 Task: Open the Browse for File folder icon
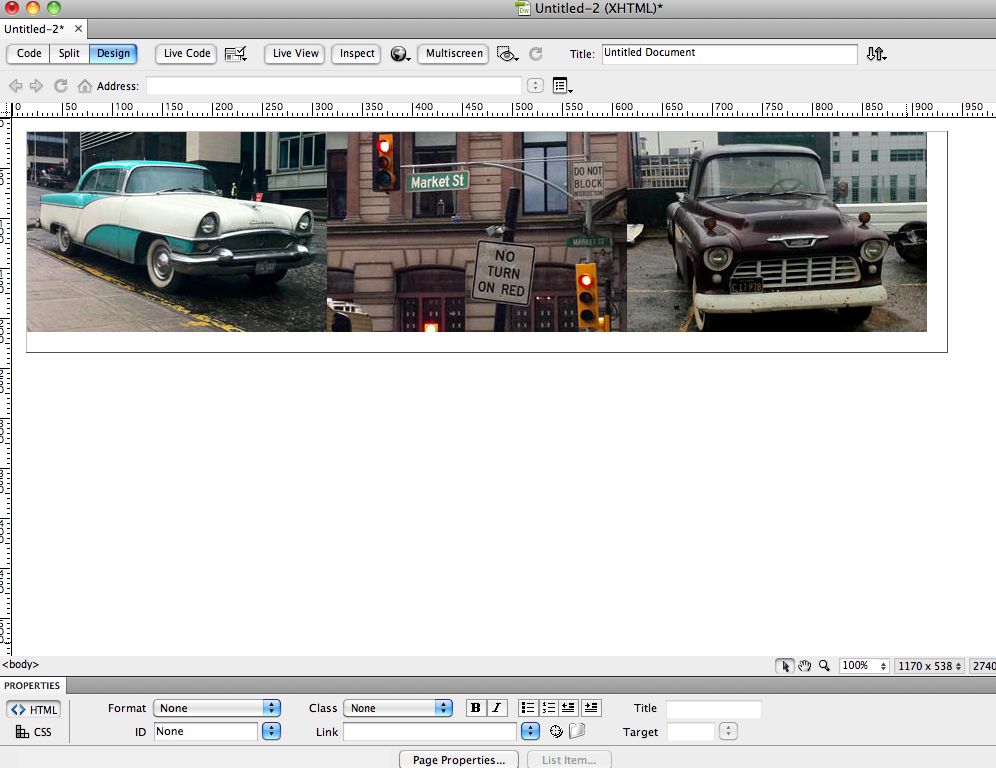pos(578,731)
